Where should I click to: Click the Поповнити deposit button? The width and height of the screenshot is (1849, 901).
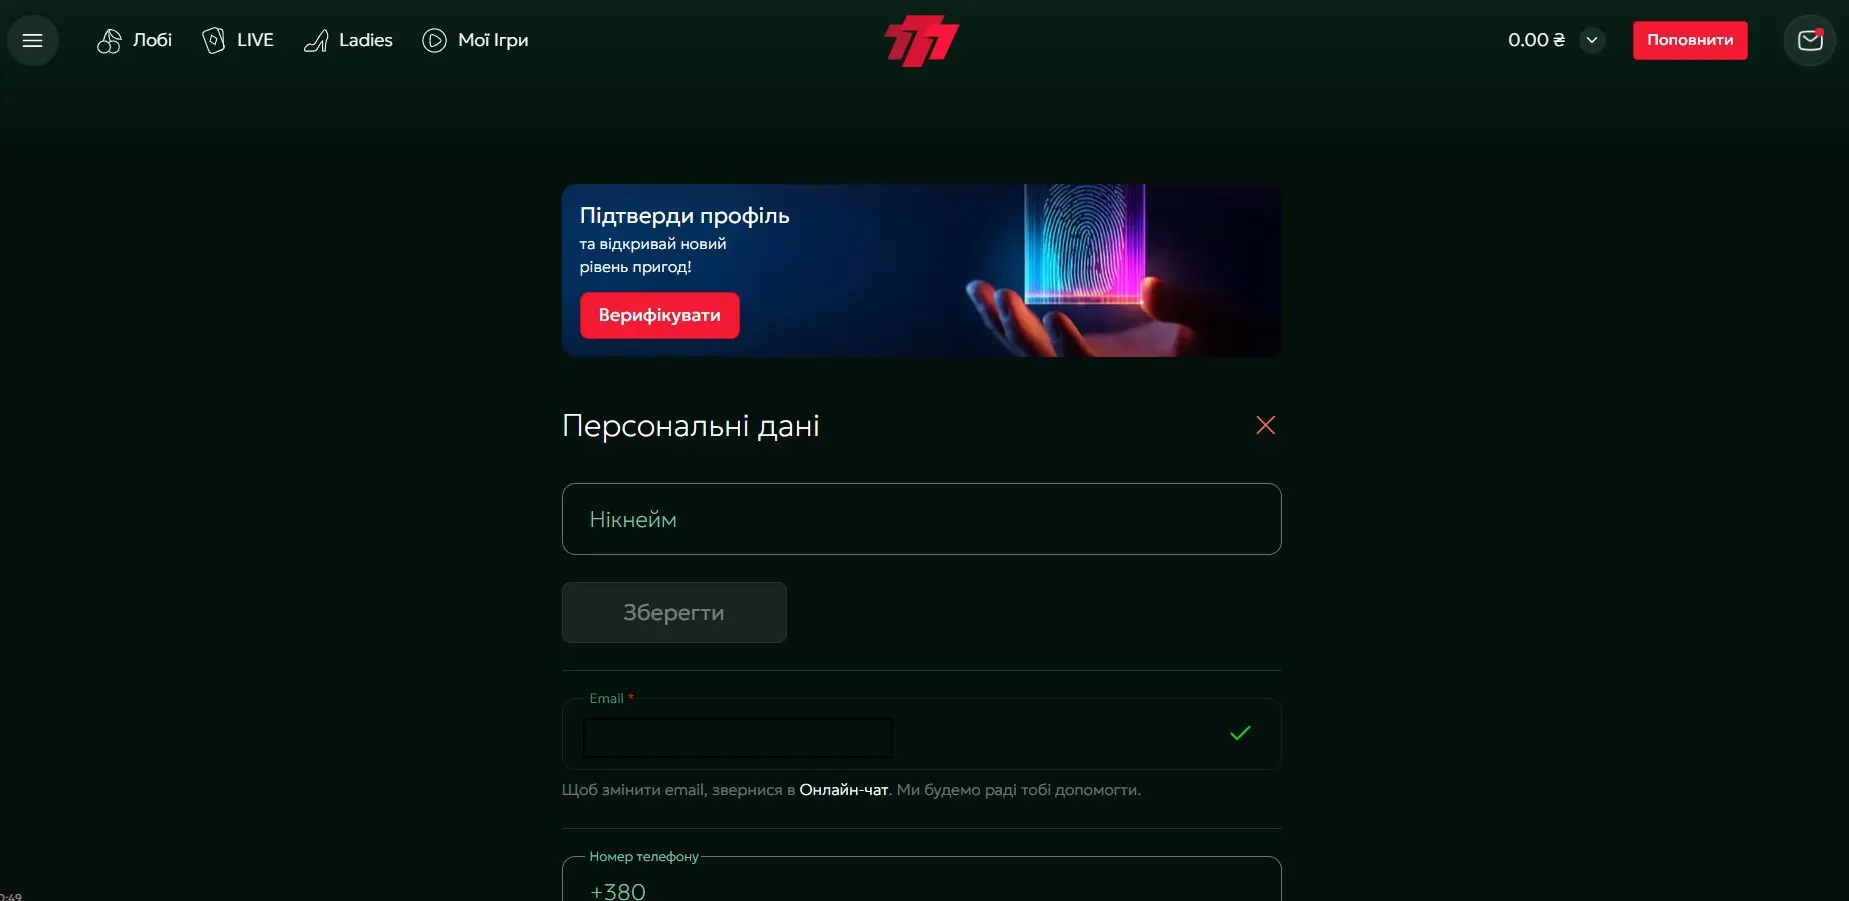1690,40
